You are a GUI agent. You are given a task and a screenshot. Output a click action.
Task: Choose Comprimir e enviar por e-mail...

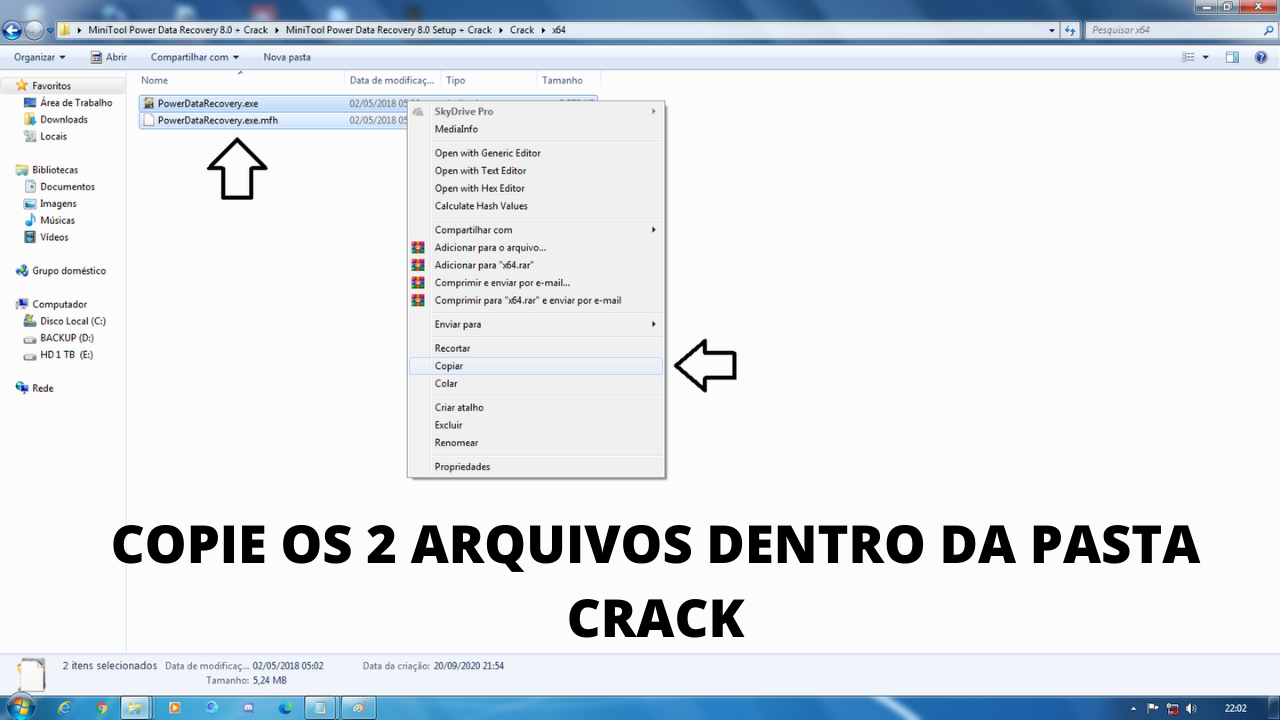(x=536, y=283)
